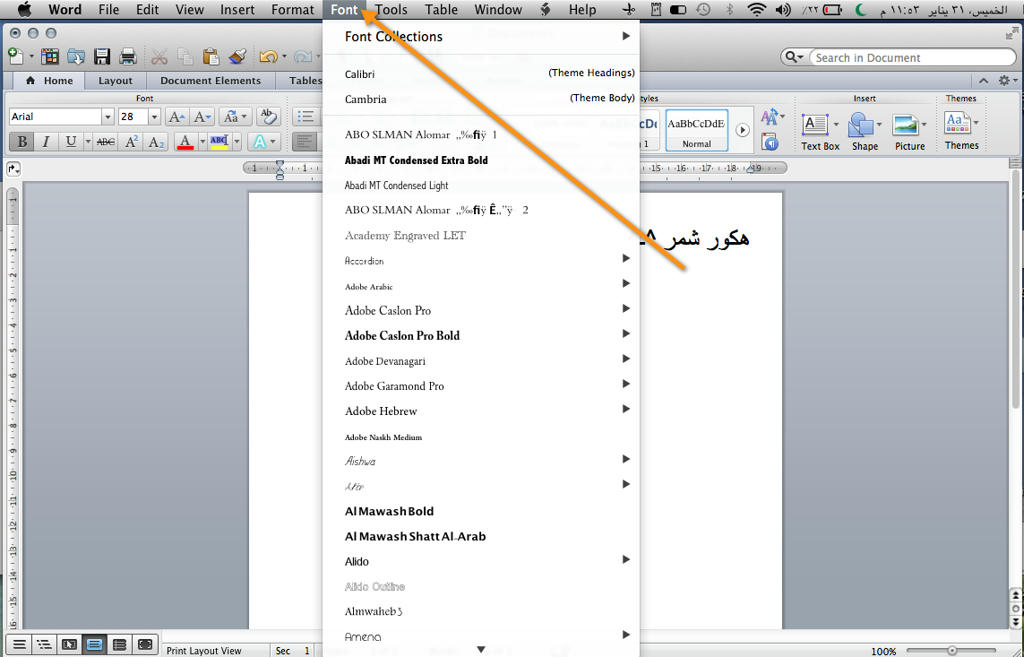Click the Wi-Fi icon in the menu bar
Viewport: 1024px width, 657px height.
(757, 10)
